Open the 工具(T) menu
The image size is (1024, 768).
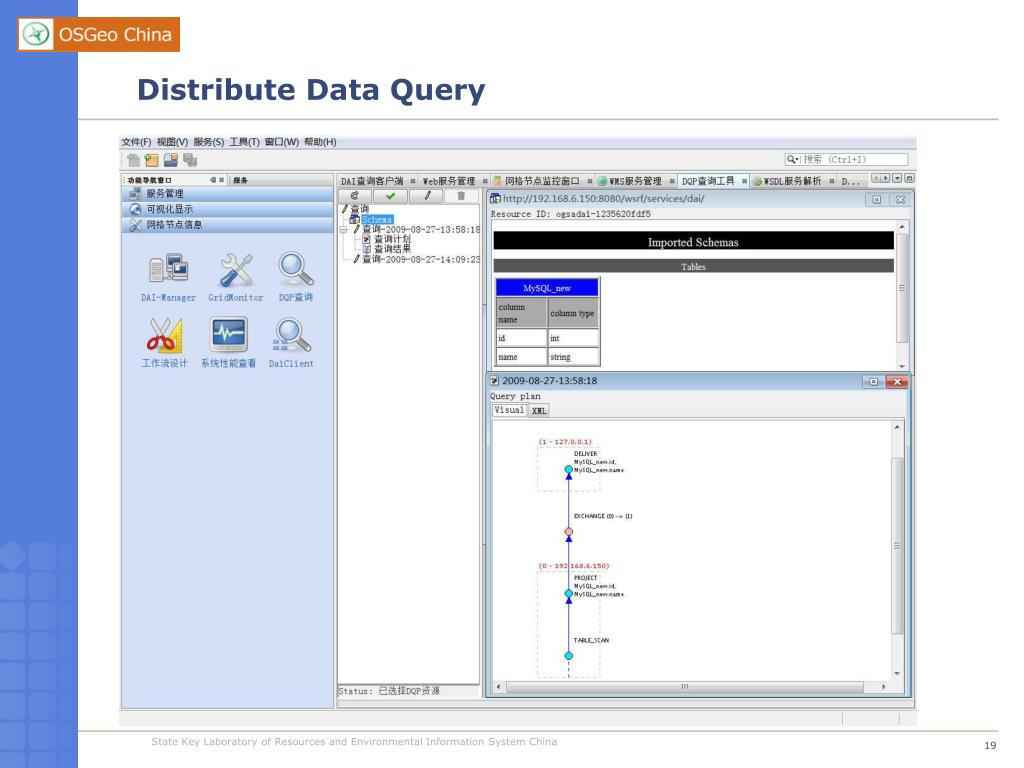(x=244, y=142)
